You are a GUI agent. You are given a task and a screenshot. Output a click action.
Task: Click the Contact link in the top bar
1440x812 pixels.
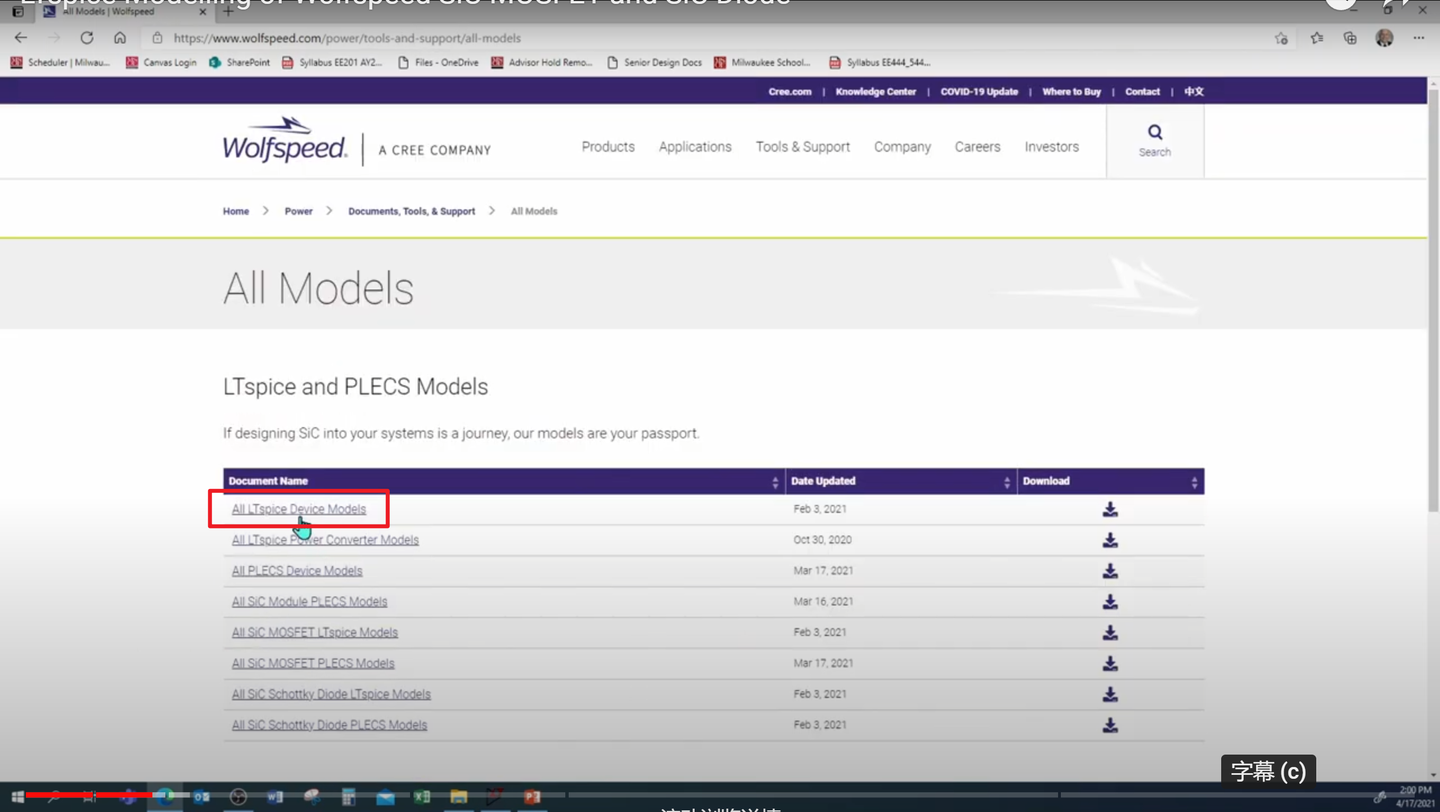click(x=1142, y=91)
